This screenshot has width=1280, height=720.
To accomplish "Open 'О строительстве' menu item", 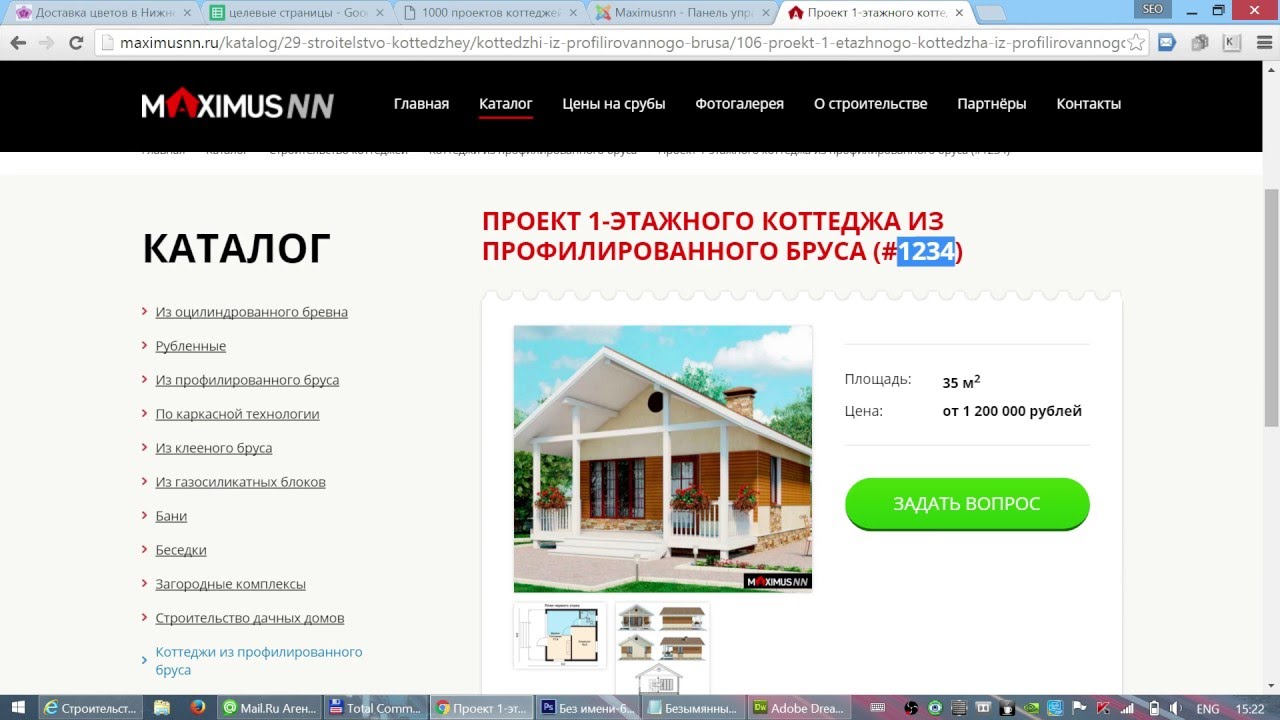I will (x=870, y=104).
